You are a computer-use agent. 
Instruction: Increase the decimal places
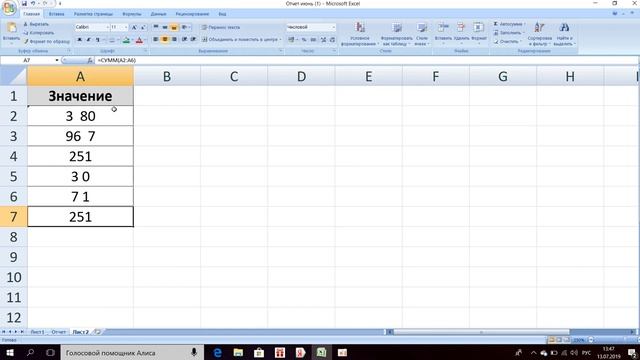click(x=323, y=40)
